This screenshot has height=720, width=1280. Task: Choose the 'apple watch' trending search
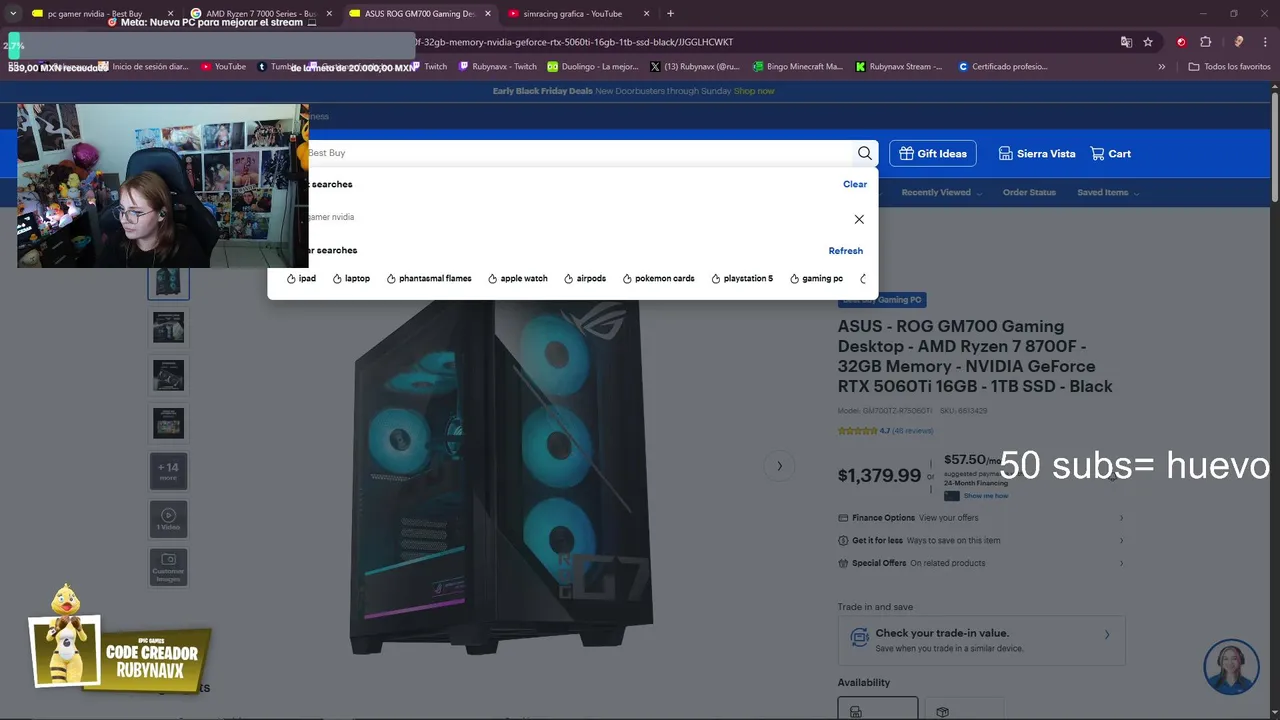518,279
